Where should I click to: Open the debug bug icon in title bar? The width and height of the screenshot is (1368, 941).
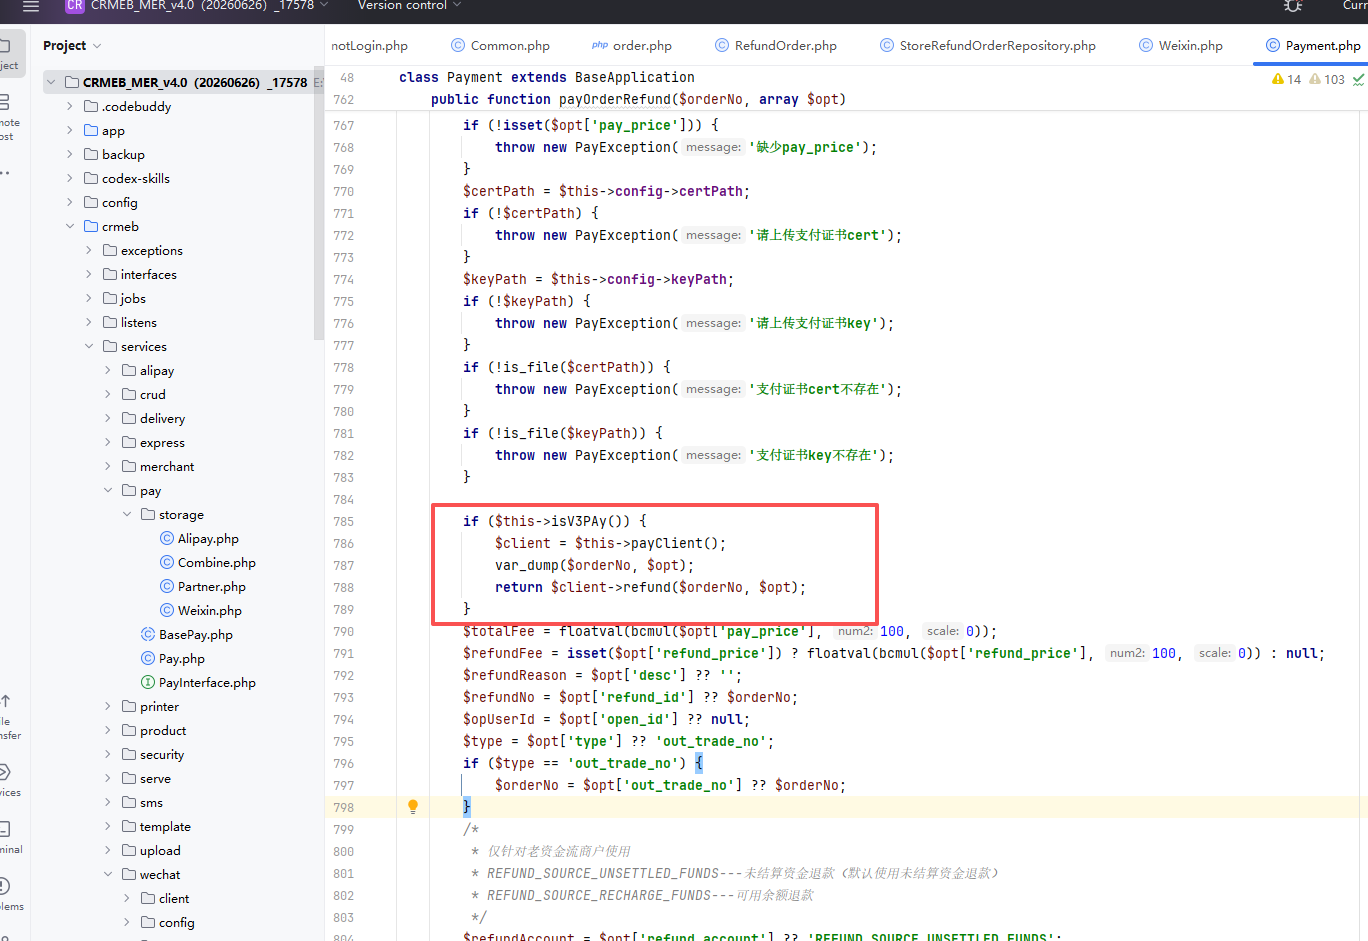pos(1293,5)
